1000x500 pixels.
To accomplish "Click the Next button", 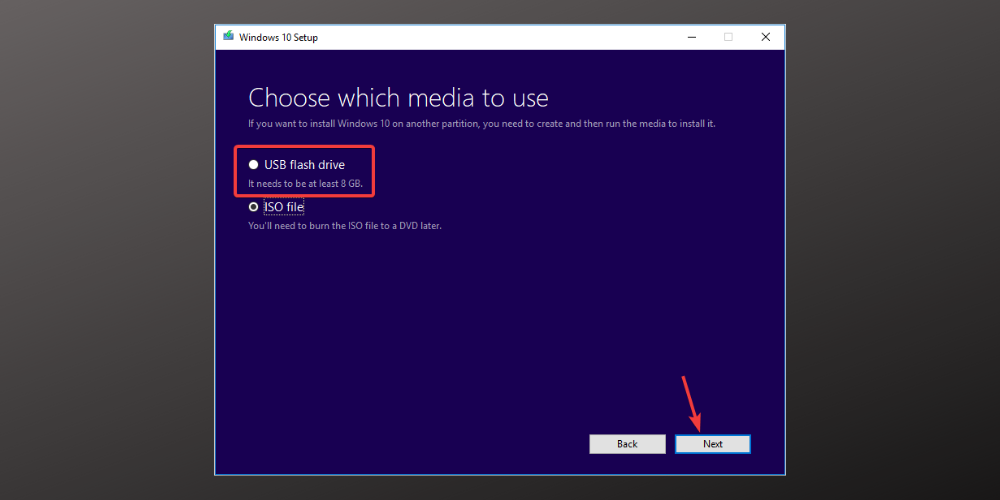I will (x=712, y=444).
